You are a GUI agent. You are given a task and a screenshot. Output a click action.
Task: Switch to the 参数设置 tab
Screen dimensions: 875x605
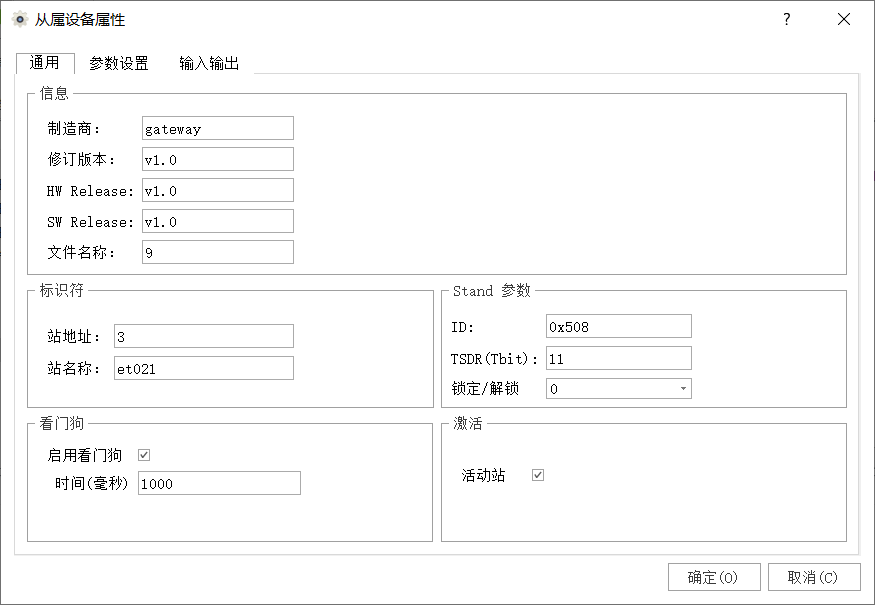(119, 63)
